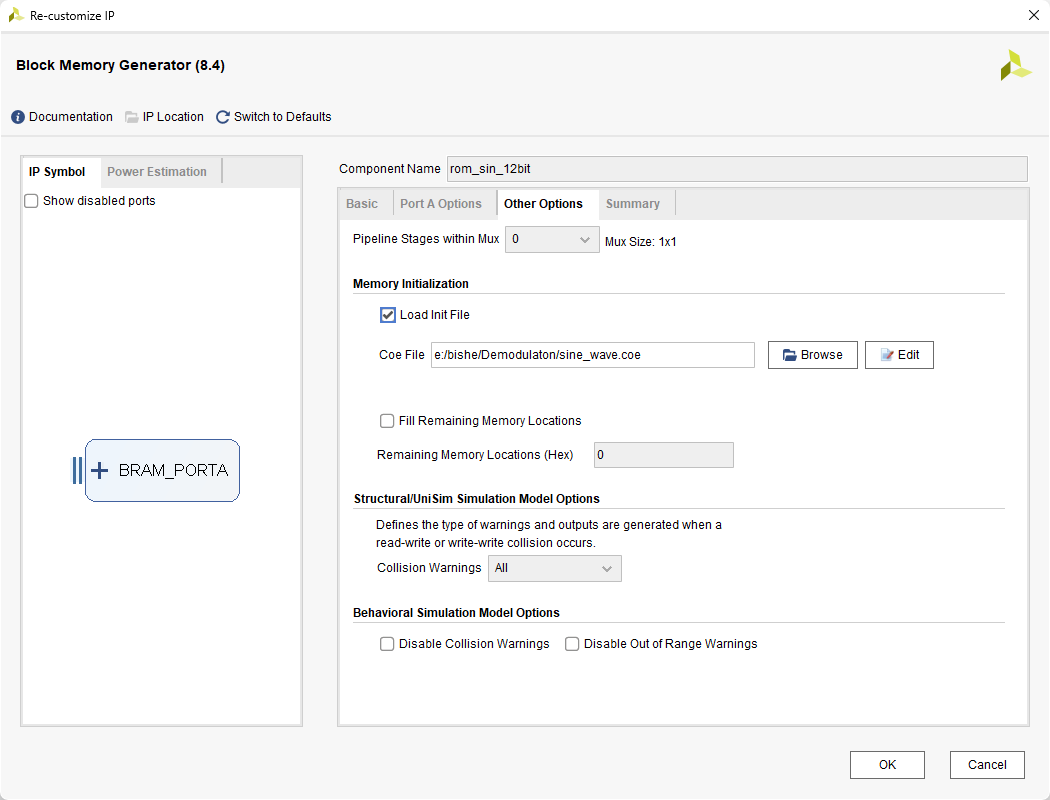Viewport: 1050px width, 800px height.
Task: Enable Fill Remaining Memory Locations
Action: [387, 420]
